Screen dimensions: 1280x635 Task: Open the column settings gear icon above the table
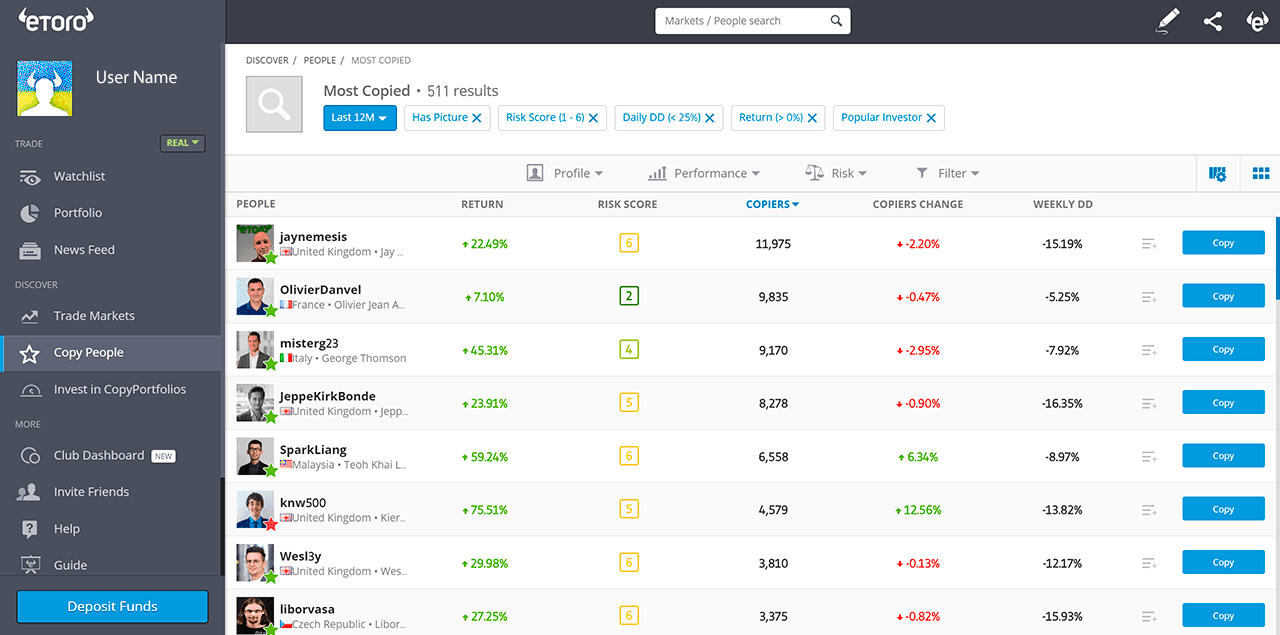[x=1217, y=172]
